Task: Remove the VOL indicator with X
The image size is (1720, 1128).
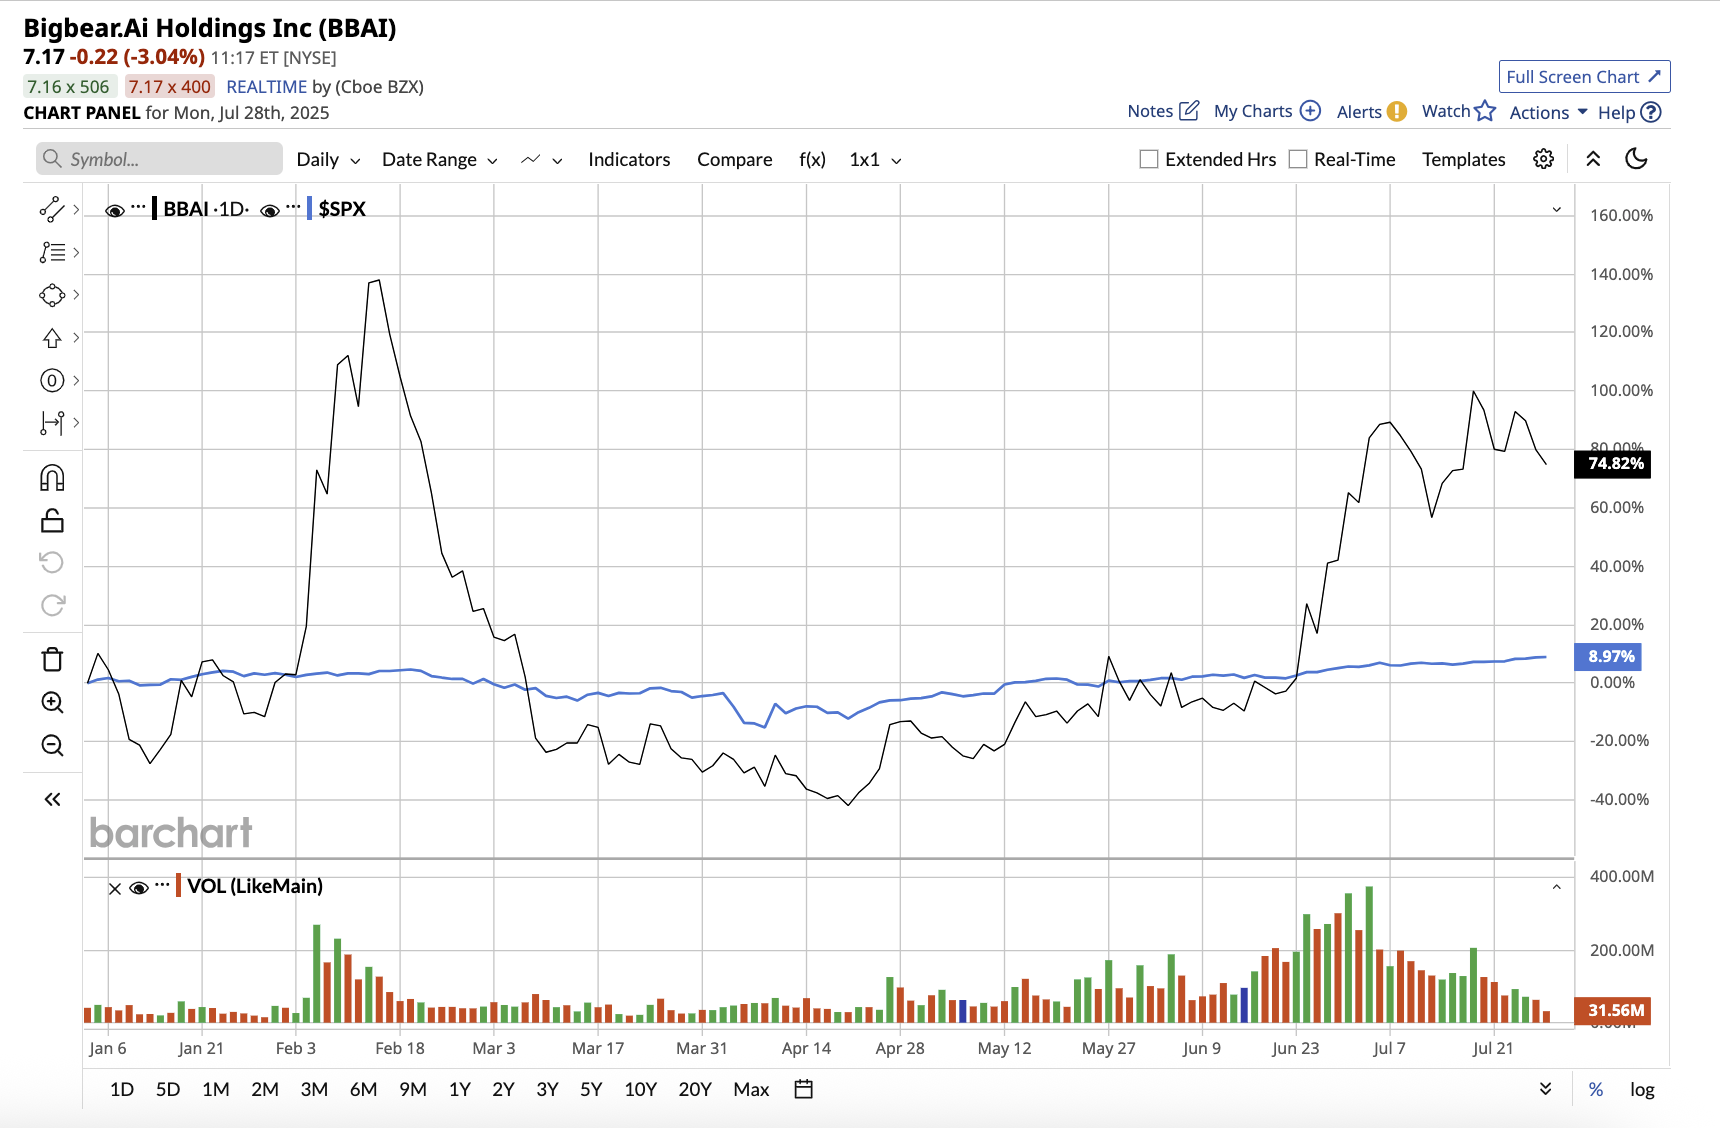Action: click(115, 888)
